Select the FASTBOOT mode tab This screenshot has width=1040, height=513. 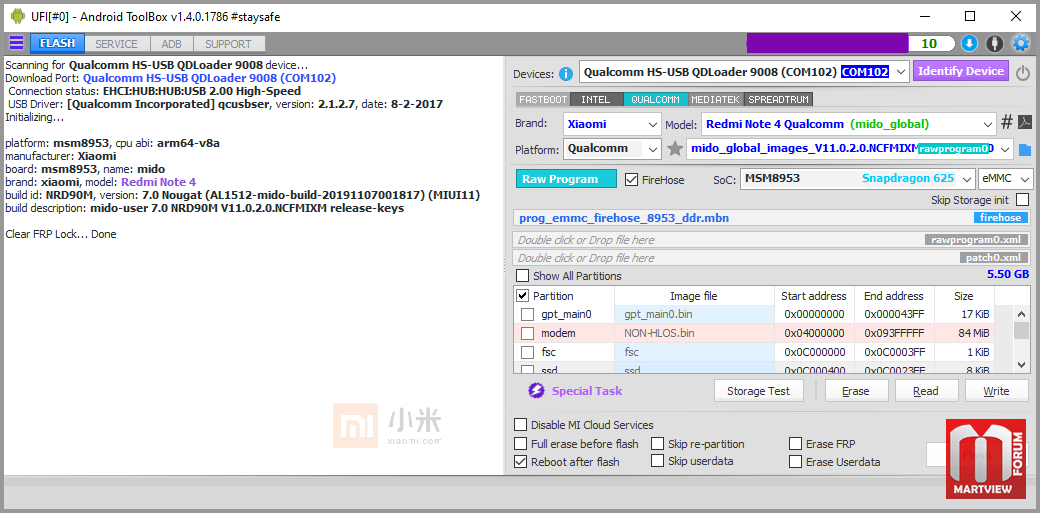543,100
